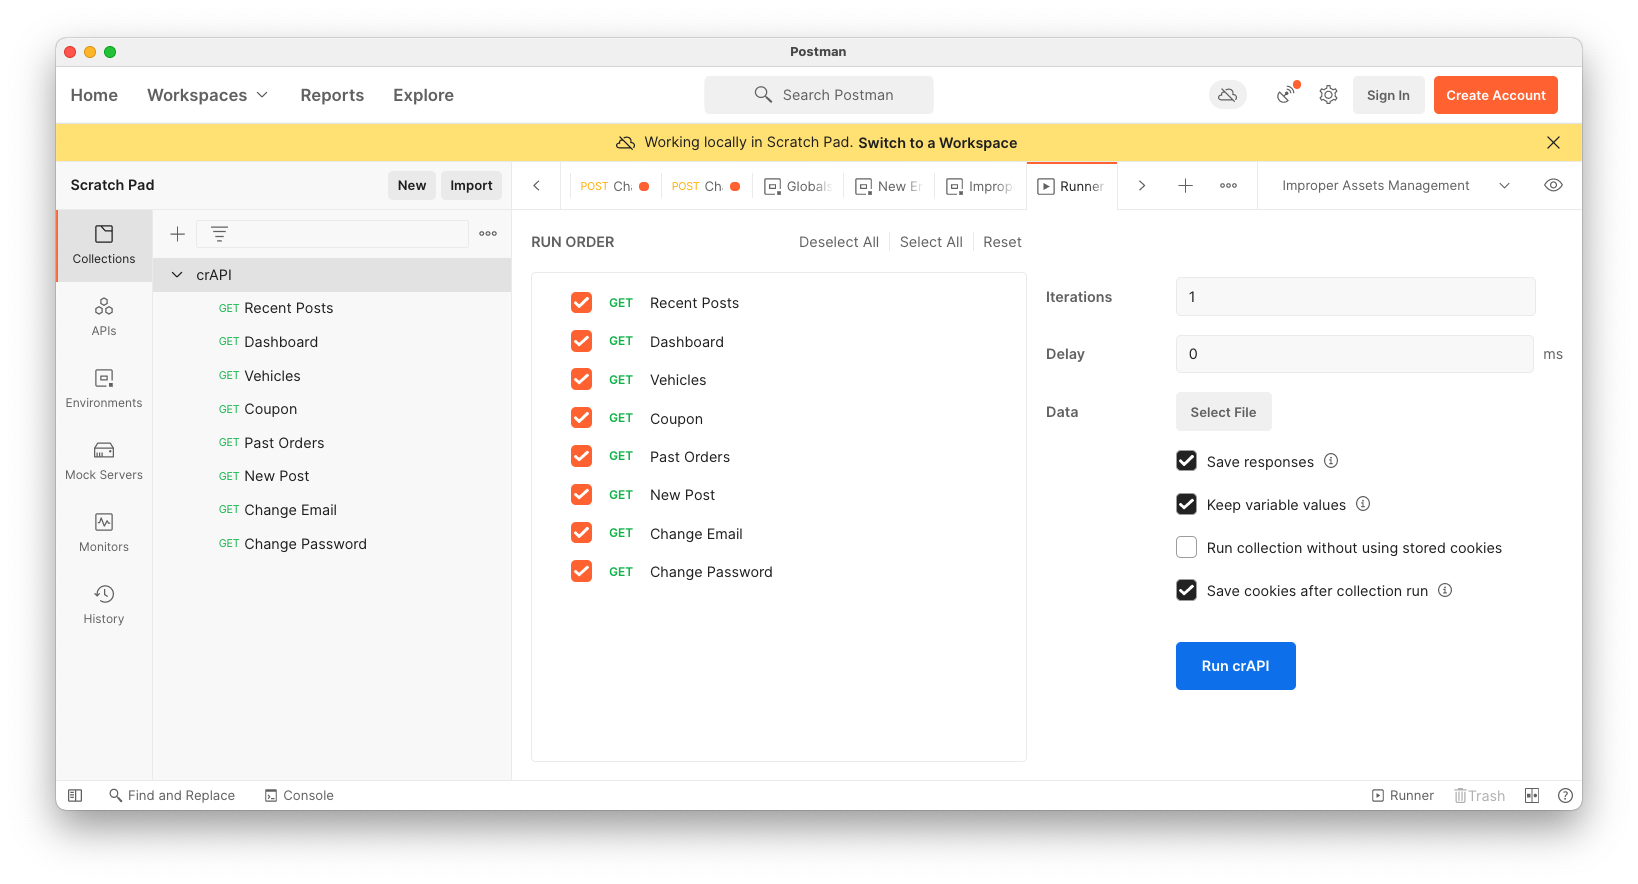This screenshot has height=884, width=1638.
Task: Open the Workspaces dropdown
Action: pos(208,95)
